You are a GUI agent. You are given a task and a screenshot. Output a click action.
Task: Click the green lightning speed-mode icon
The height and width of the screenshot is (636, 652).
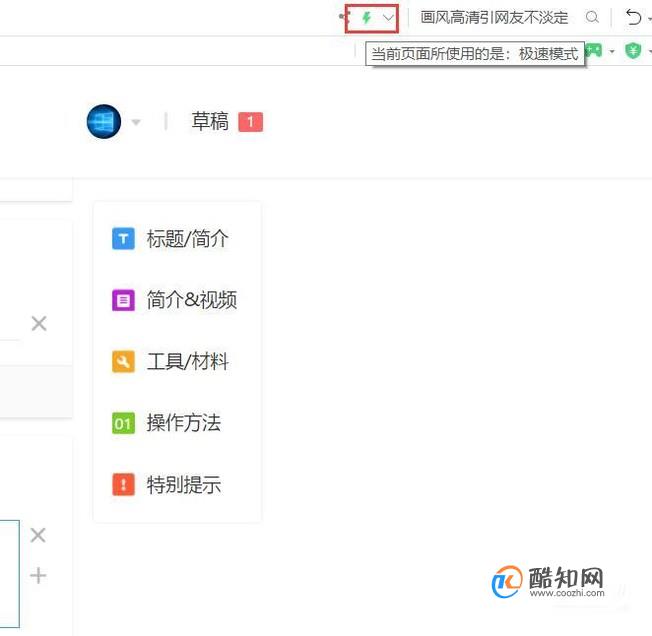tap(366, 17)
